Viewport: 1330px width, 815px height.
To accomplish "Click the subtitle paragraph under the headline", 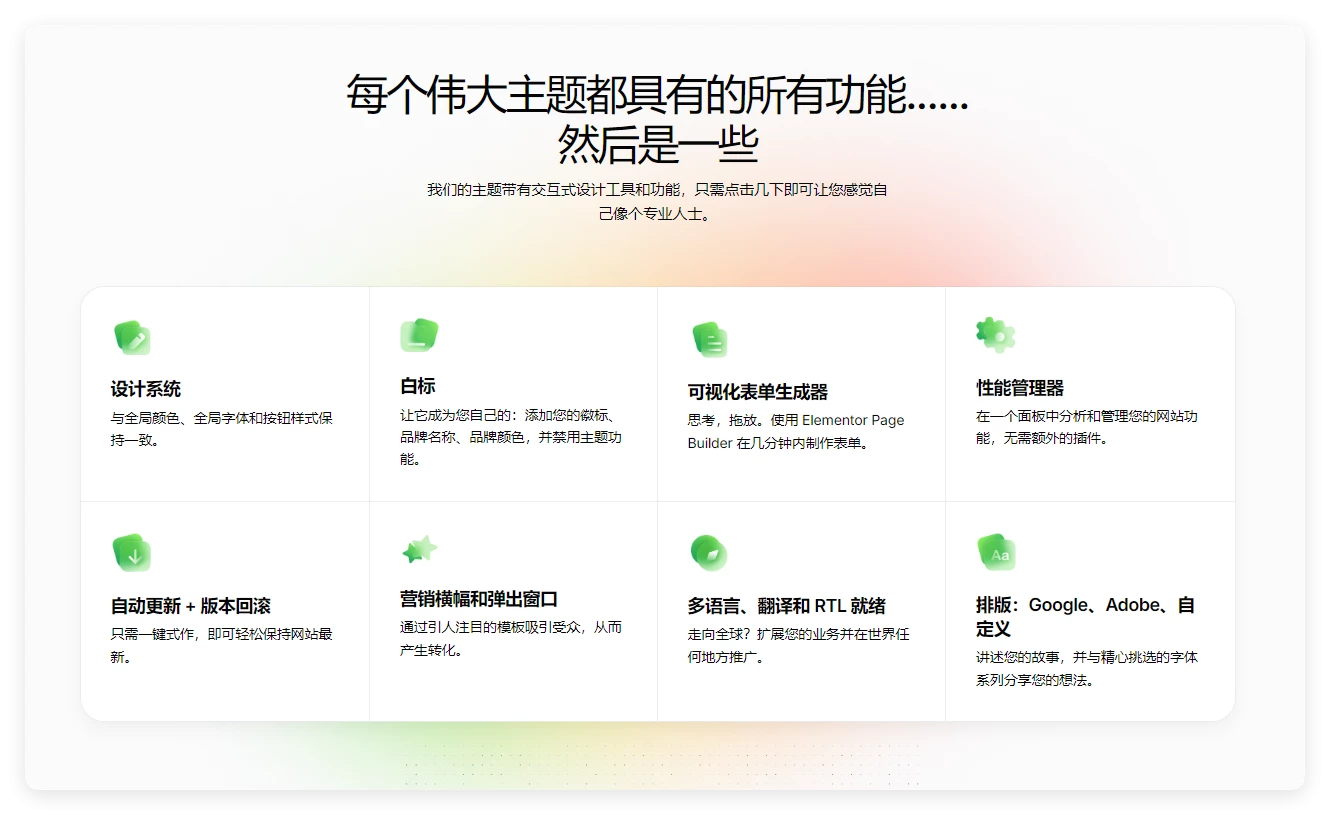I will click(657, 201).
